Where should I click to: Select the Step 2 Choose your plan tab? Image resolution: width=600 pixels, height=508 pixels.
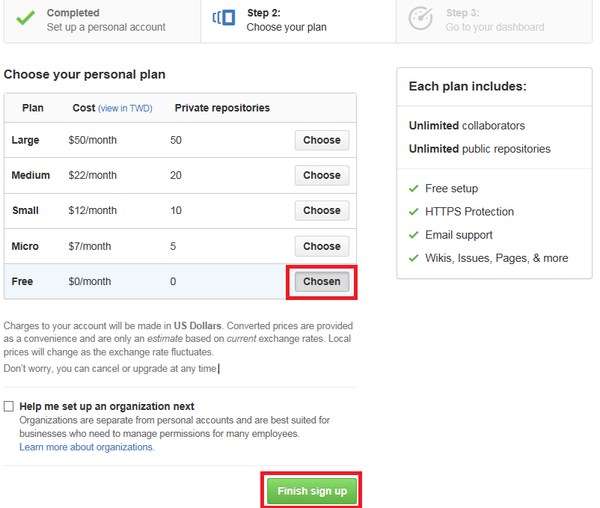(298, 20)
